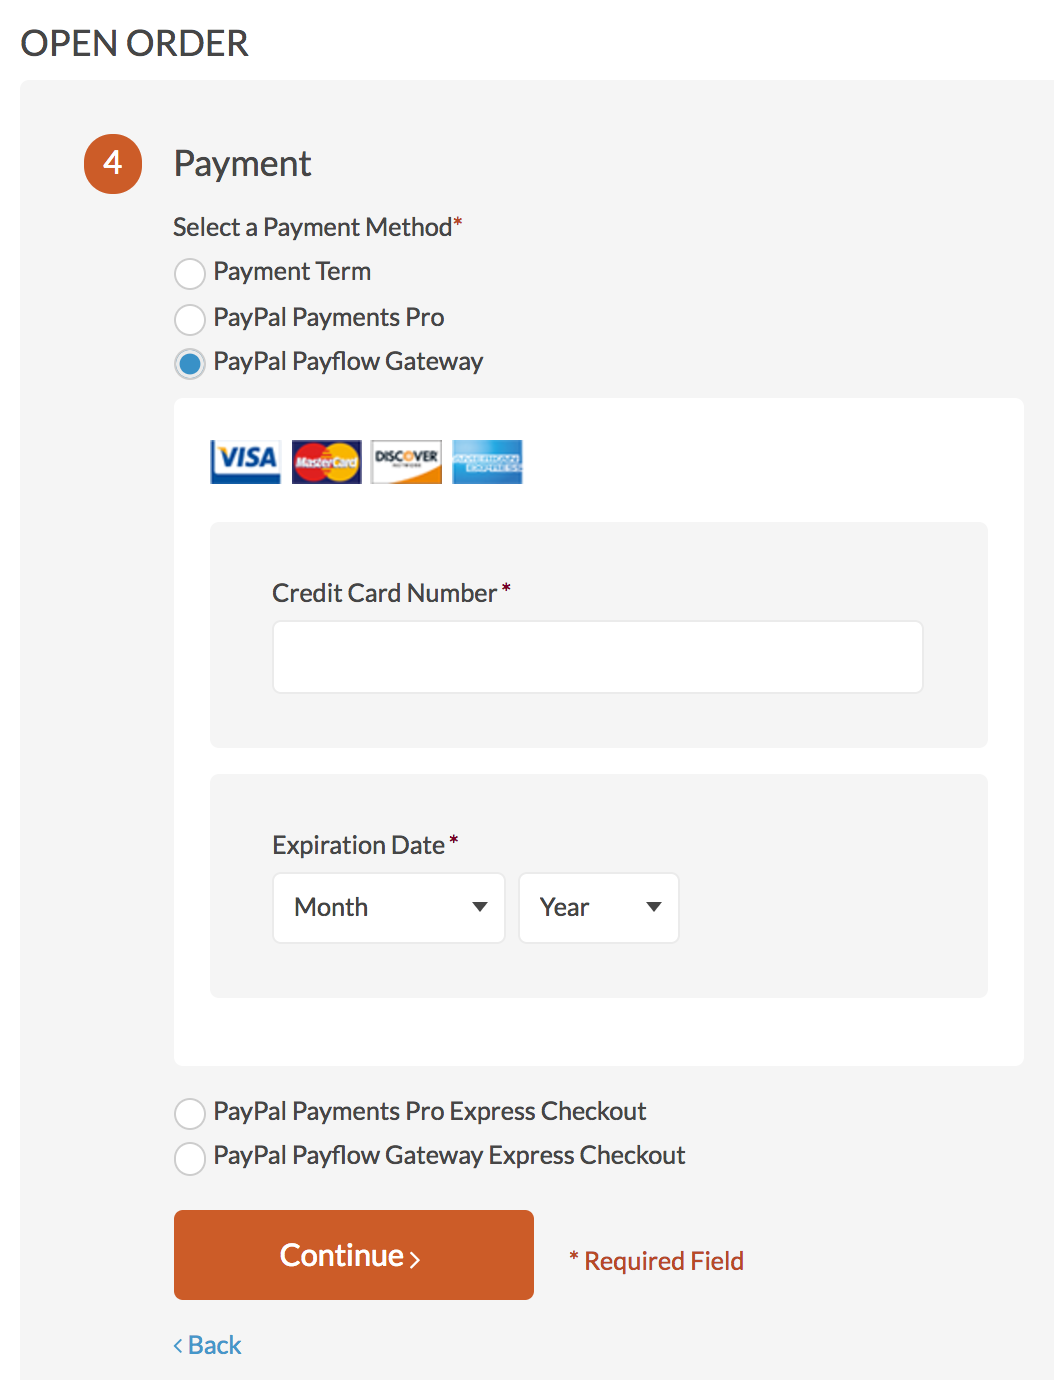Select PayPal Payflow Gateway radio button
This screenshot has width=1054, height=1380.
click(190, 363)
